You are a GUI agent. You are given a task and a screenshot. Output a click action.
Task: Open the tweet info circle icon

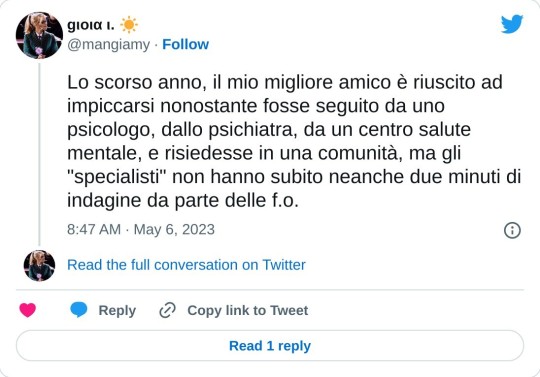pos(512,230)
